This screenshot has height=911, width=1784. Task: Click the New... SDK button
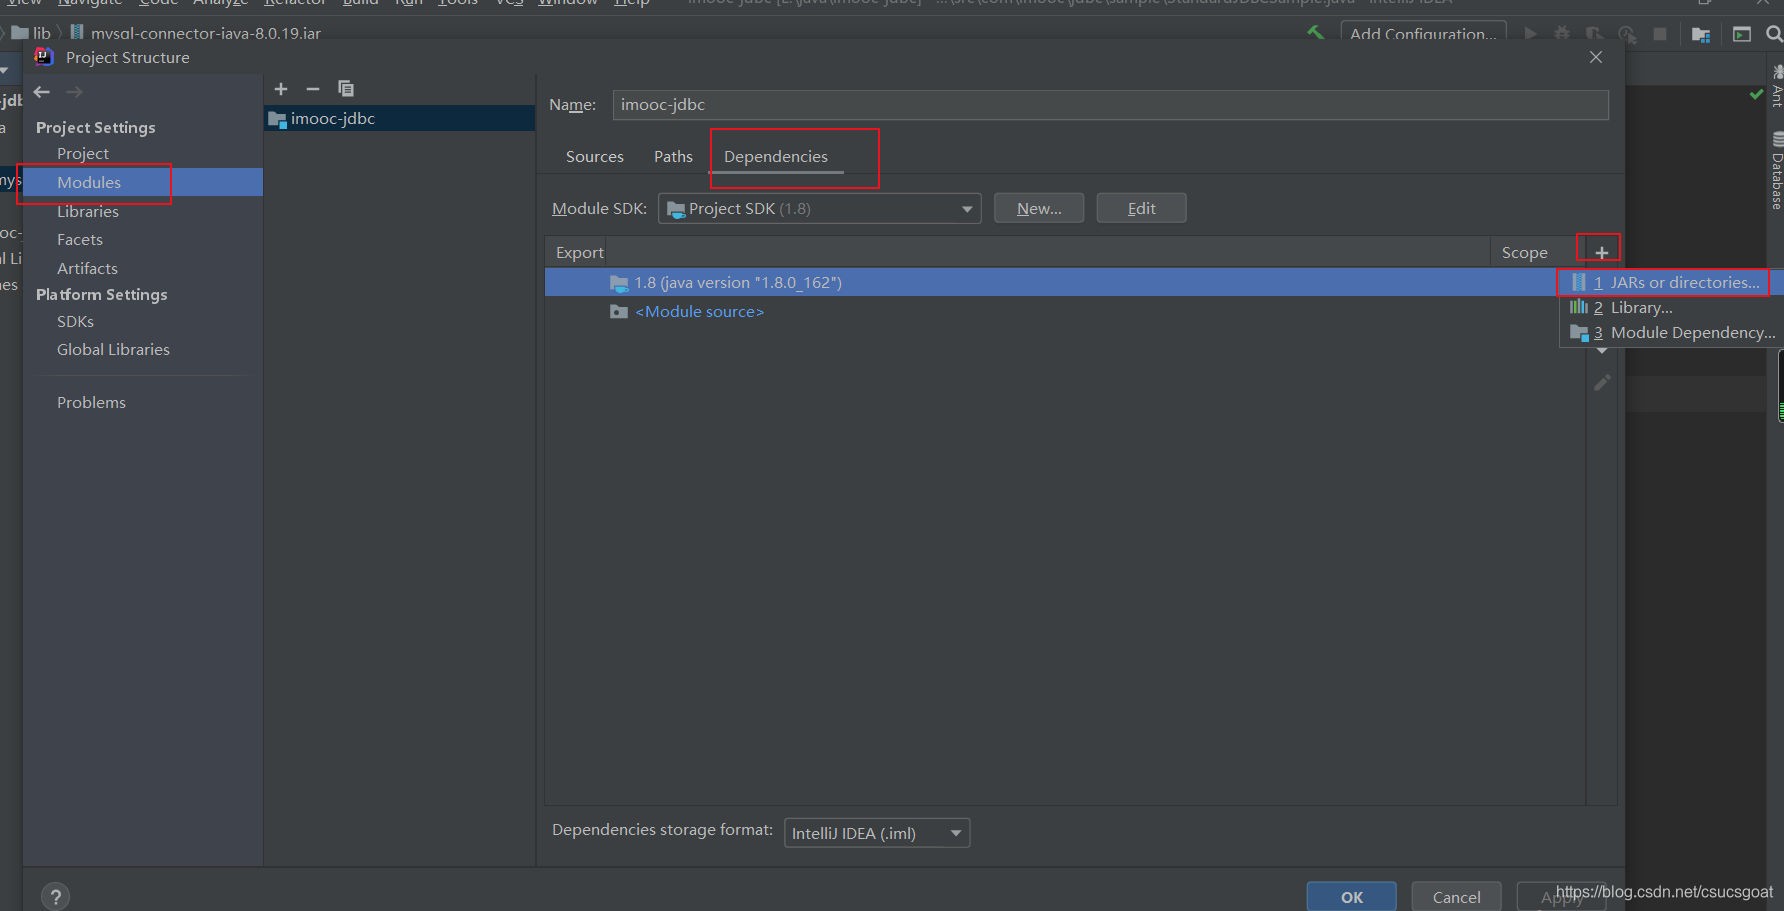[1039, 208]
